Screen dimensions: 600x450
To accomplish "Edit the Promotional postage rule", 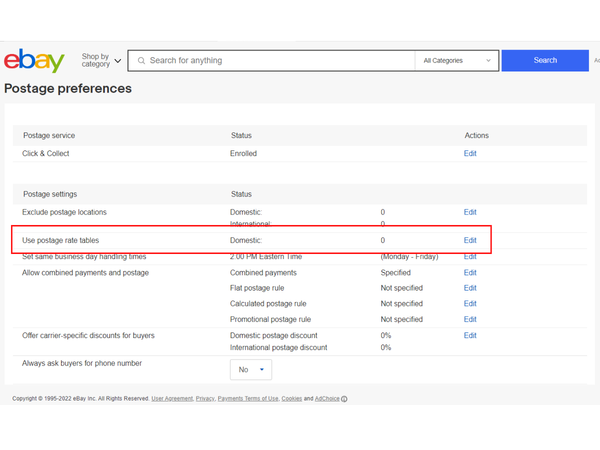I will [x=470, y=319].
